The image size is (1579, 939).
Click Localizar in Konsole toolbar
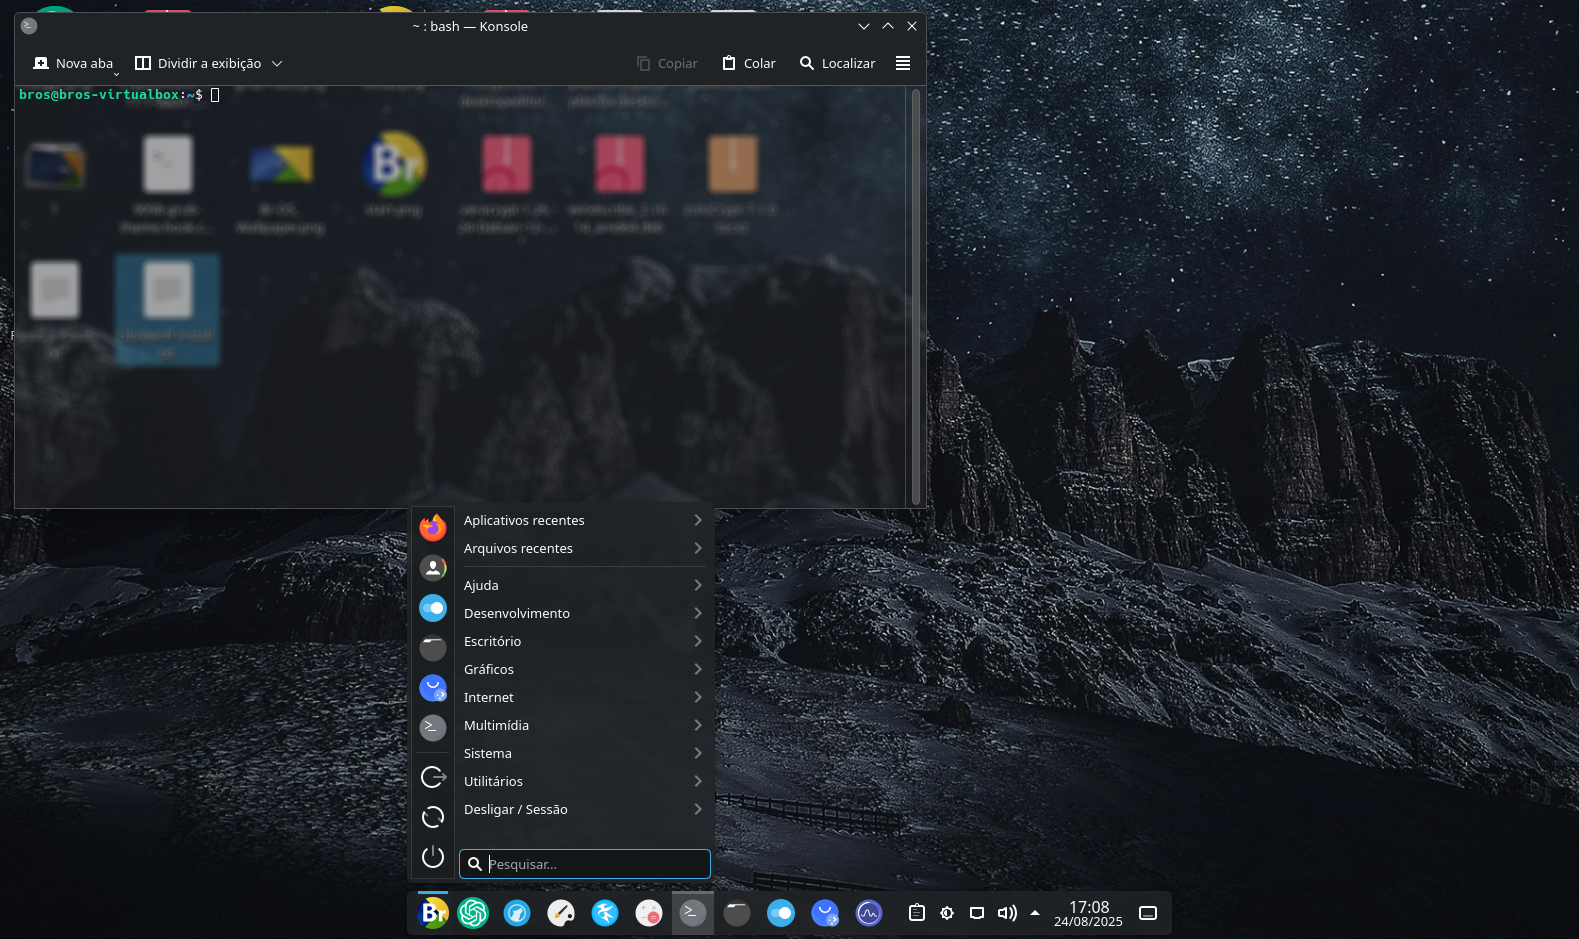point(837,63)
